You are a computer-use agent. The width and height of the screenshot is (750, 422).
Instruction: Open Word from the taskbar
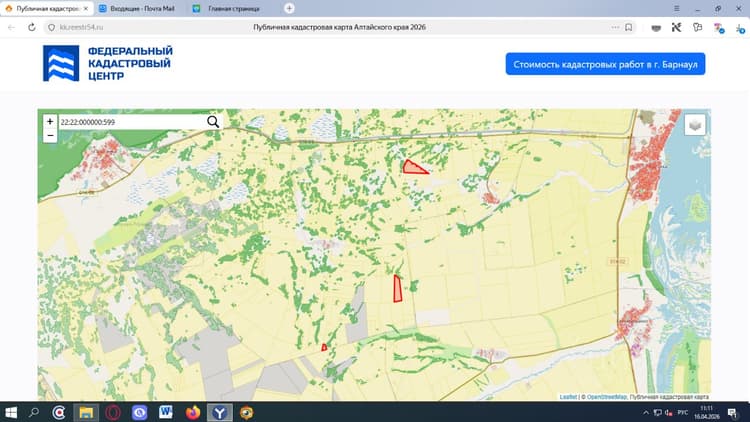(166, 412)
